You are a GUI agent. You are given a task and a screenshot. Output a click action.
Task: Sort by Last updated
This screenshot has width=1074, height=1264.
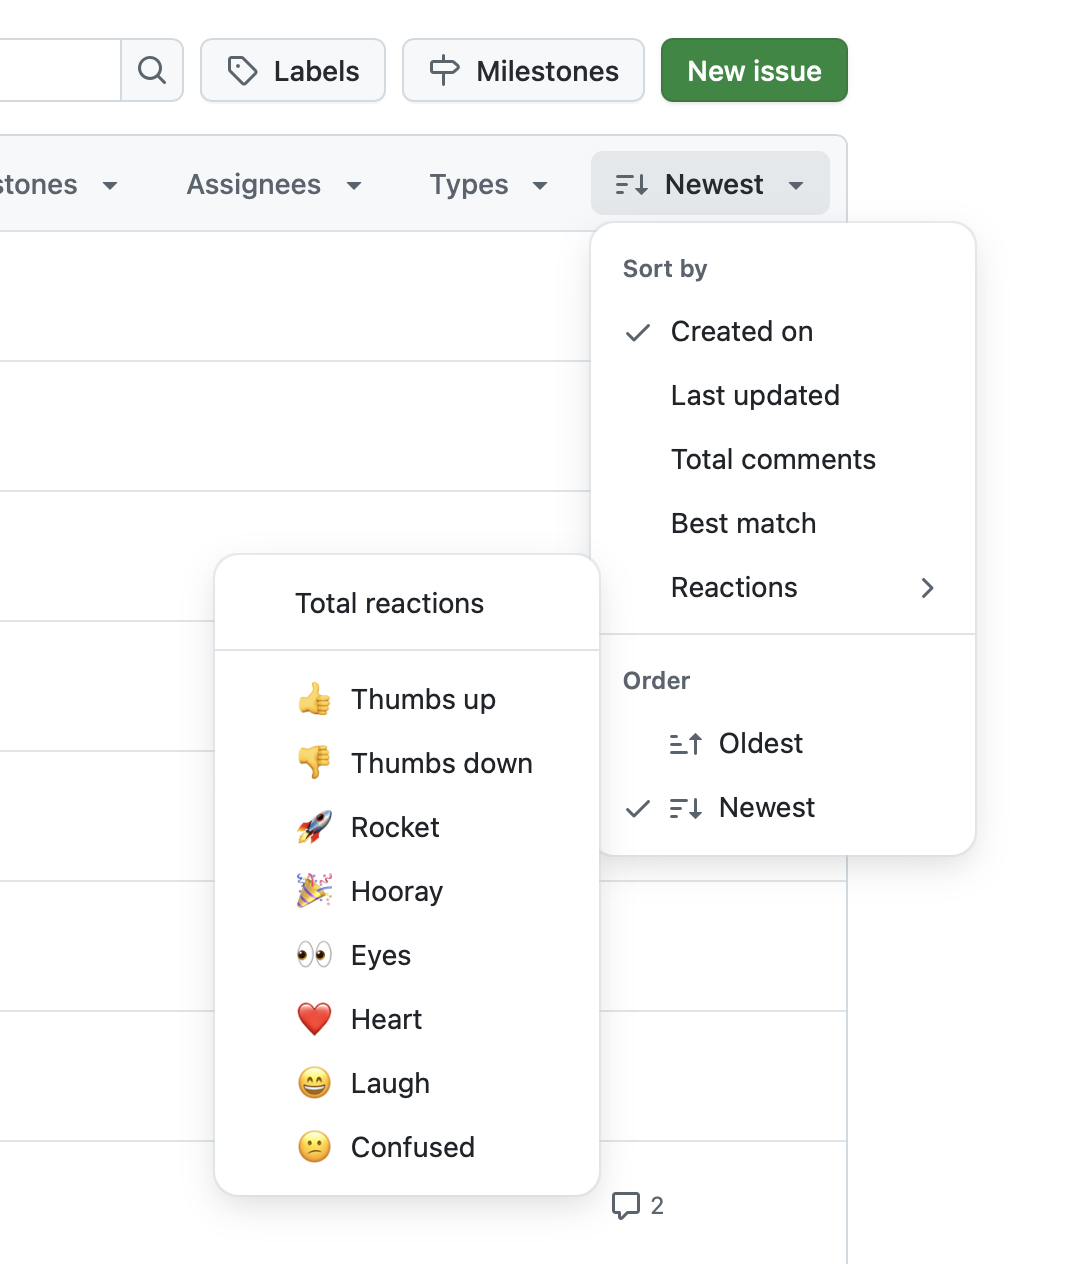(x=755, y=395)
